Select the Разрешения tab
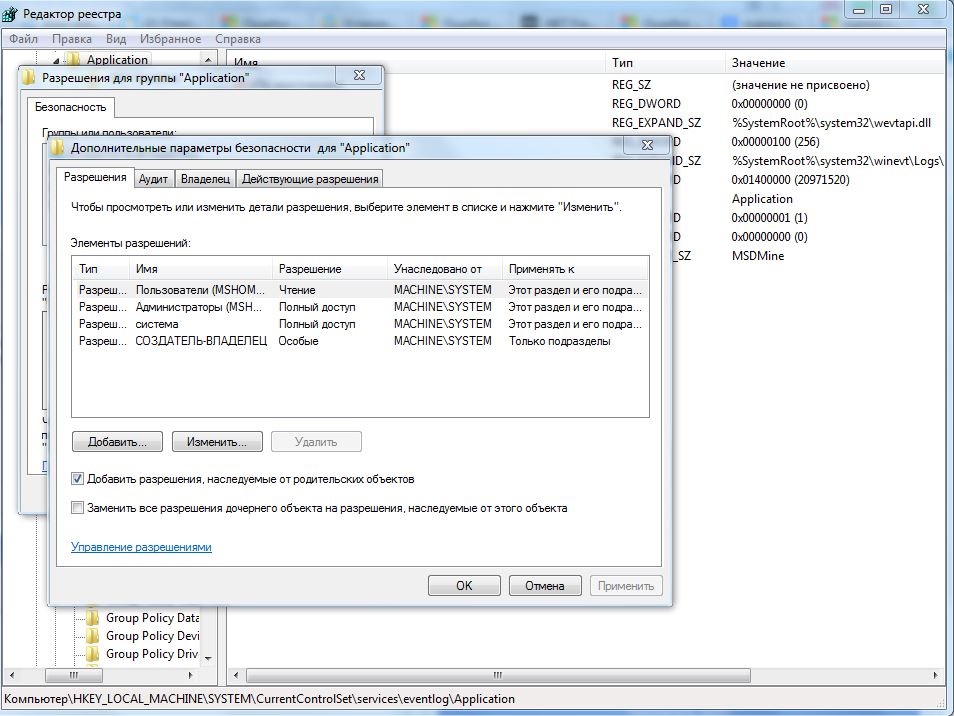Viewport: 954px width, 716px height. pyautogui.click(x=95, y=177)
